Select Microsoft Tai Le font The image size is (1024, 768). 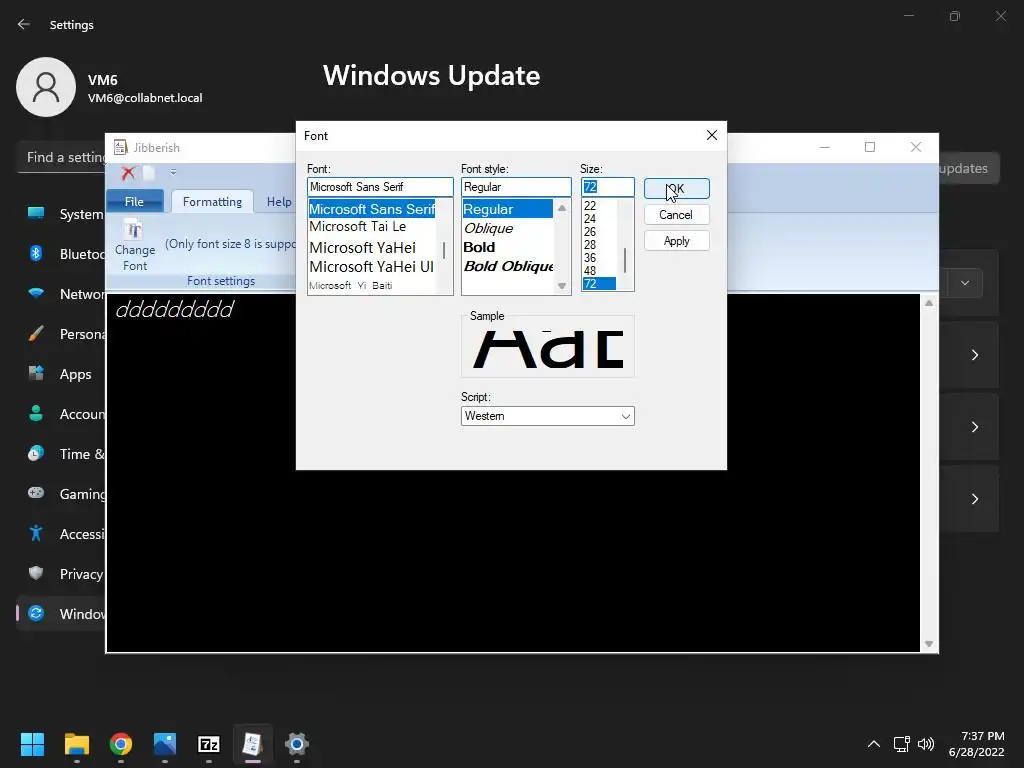point(358,227)
